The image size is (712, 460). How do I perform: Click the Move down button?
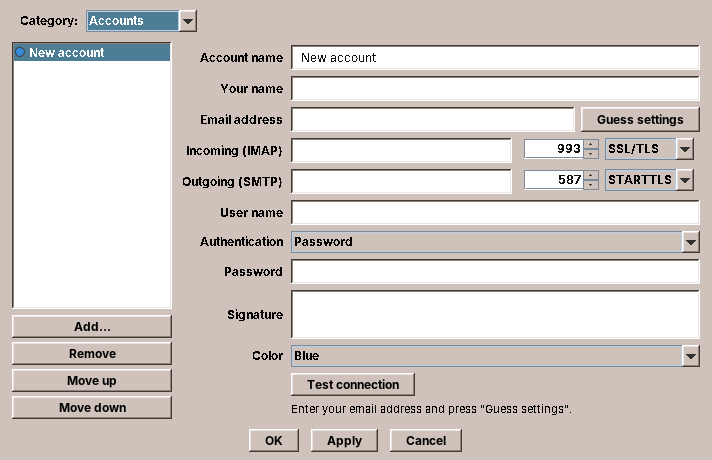click(92, 407)
